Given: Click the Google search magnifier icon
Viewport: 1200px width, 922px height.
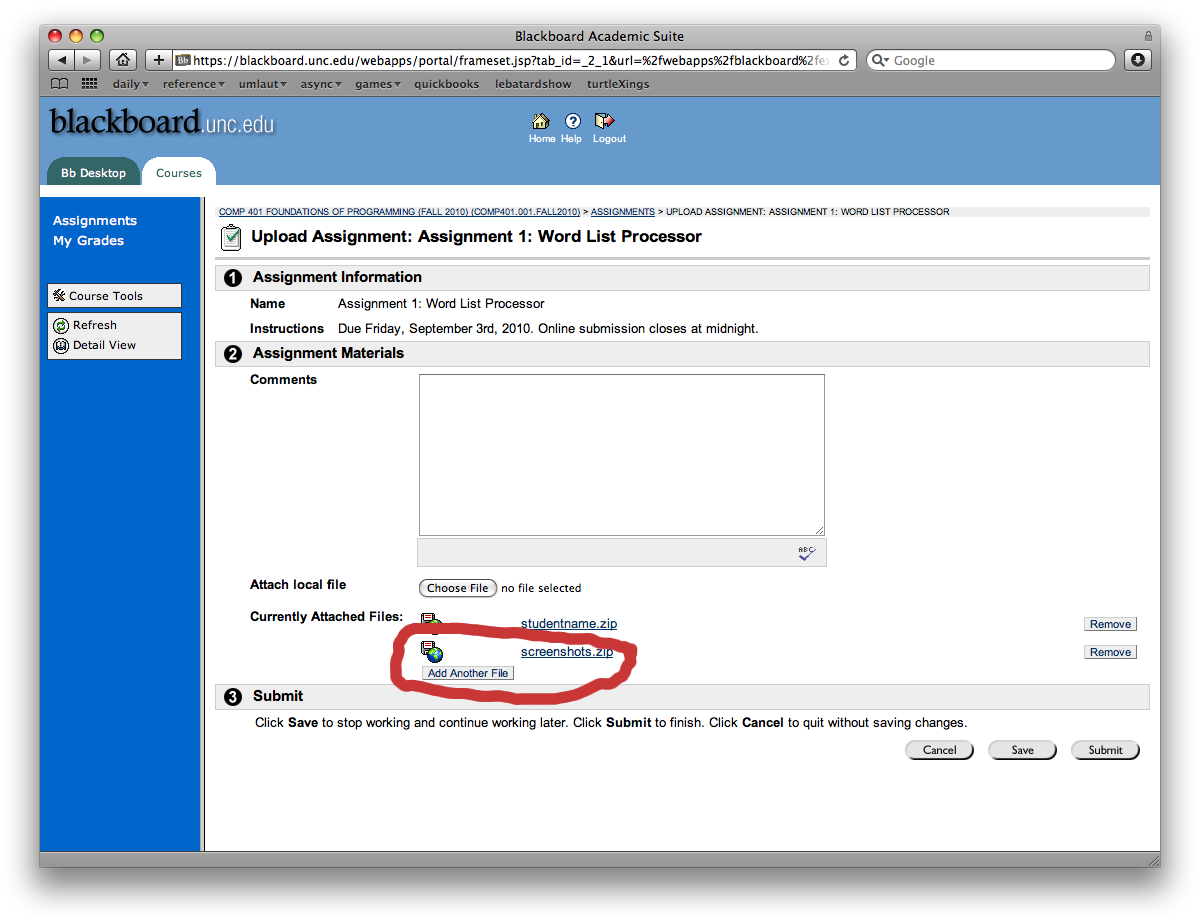Looking at the screenshot, I should pos(880,60).
